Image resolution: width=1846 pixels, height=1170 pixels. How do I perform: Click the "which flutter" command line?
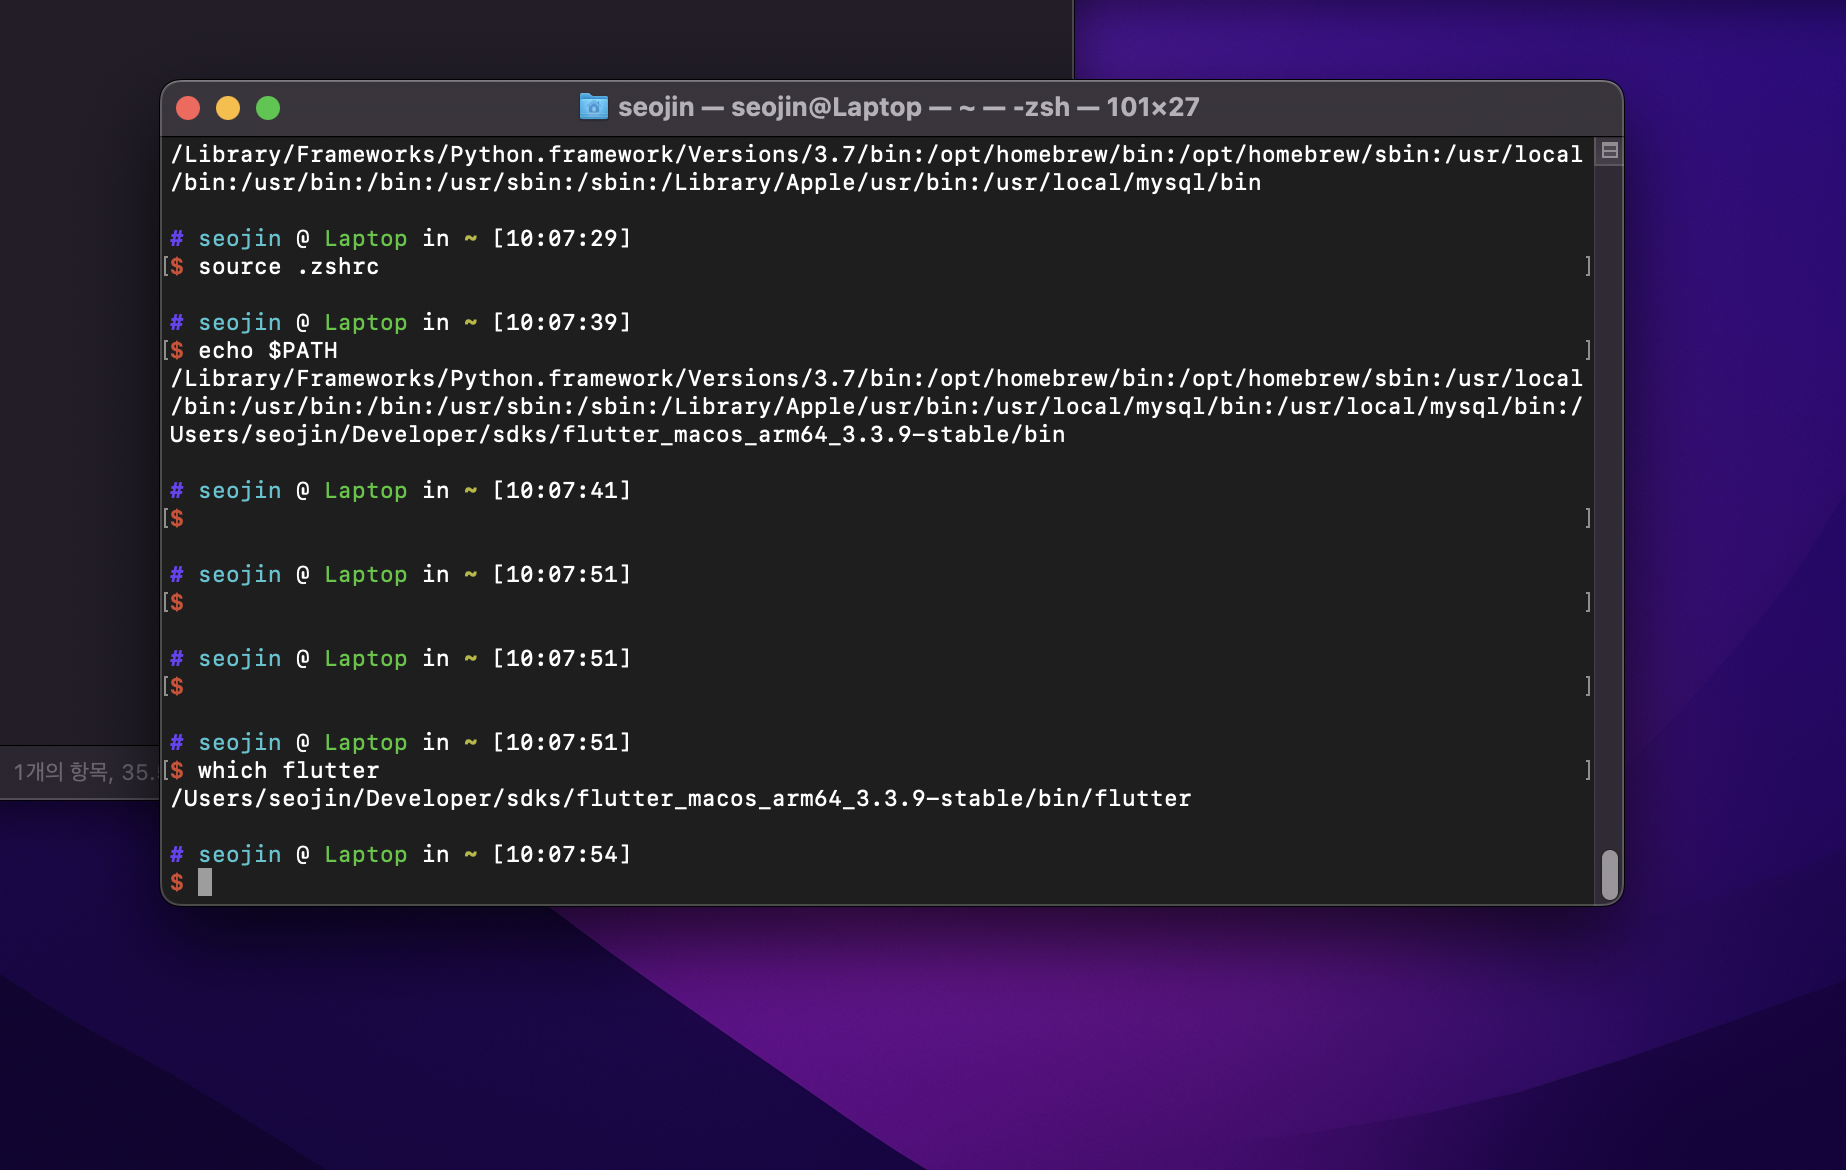point(289,771)
